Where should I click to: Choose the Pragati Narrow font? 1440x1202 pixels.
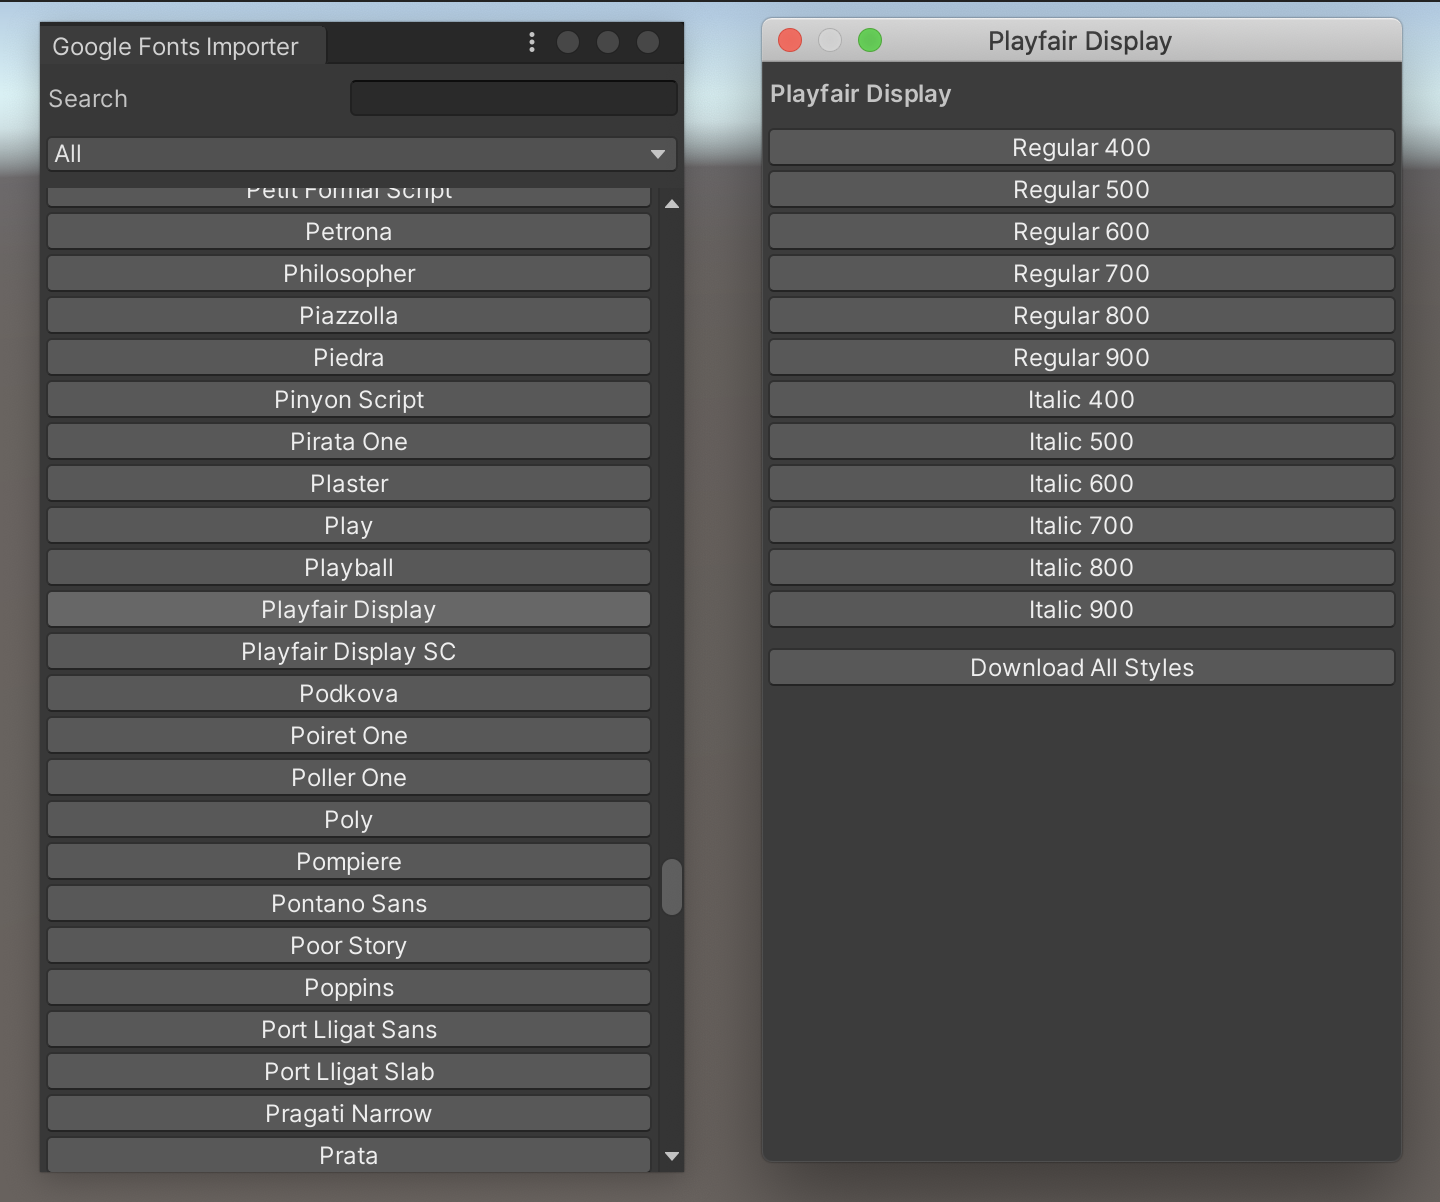349,1114
